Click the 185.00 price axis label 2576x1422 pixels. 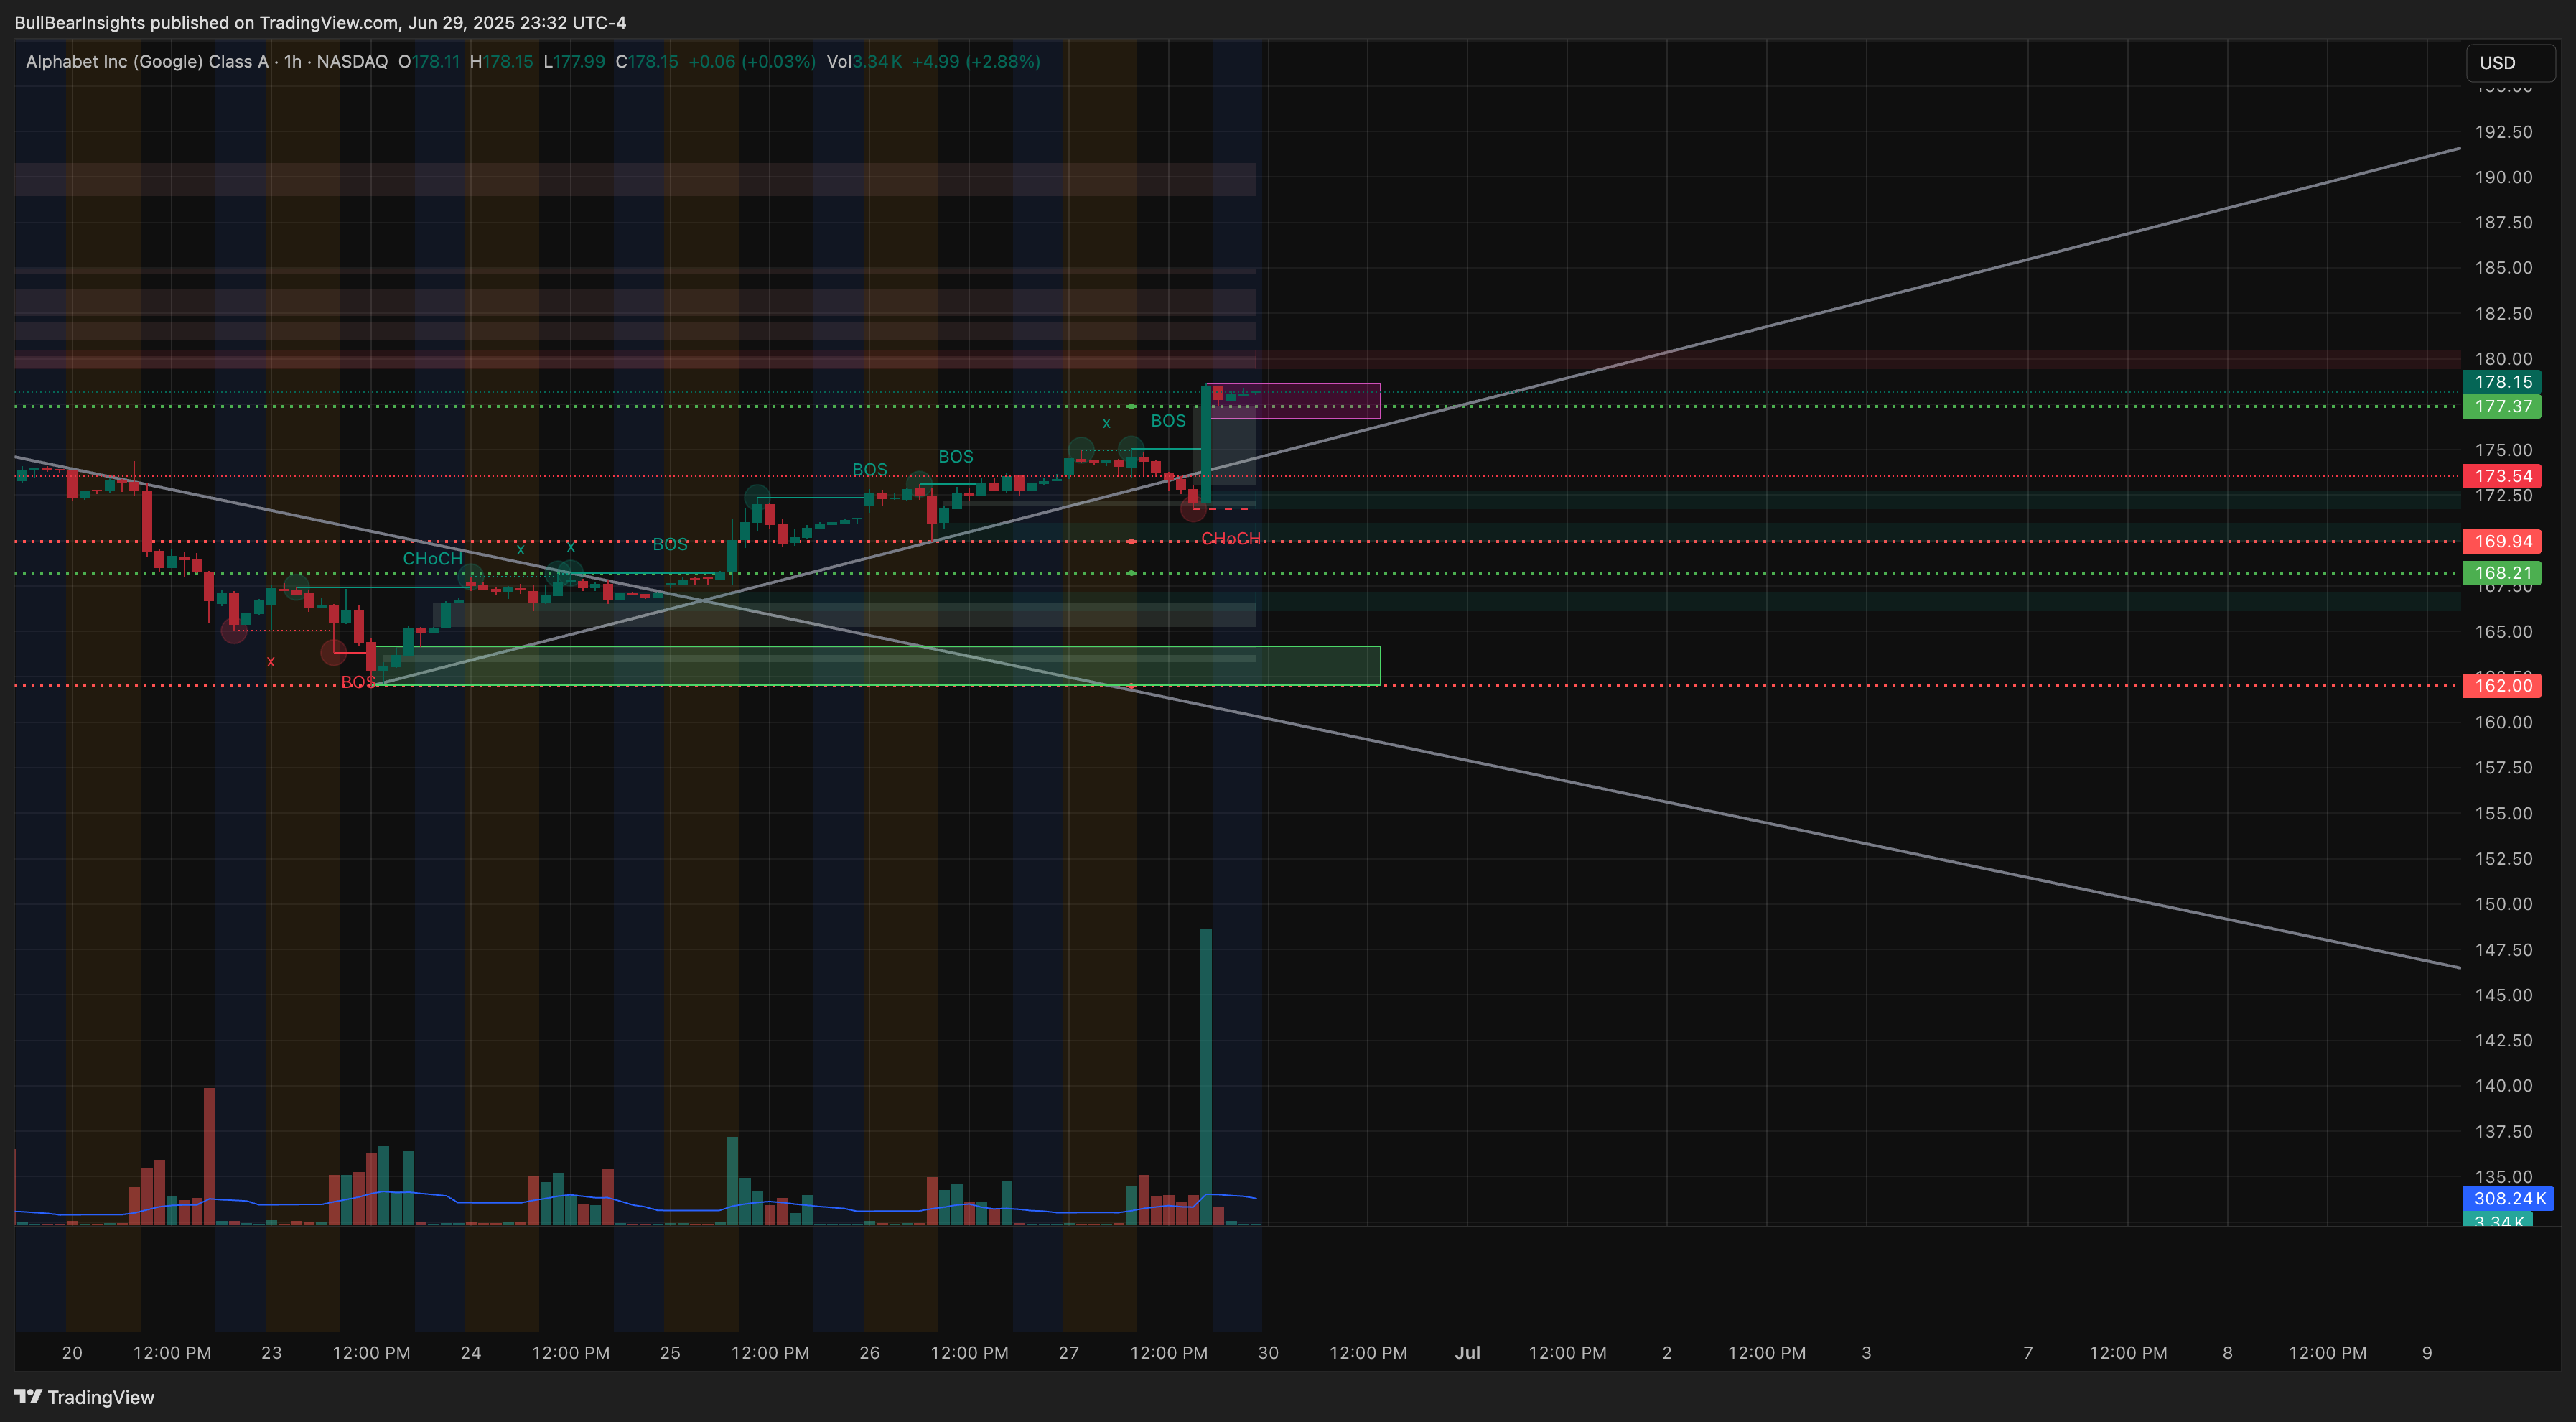pyautogui.click(x=2503, y=268)
